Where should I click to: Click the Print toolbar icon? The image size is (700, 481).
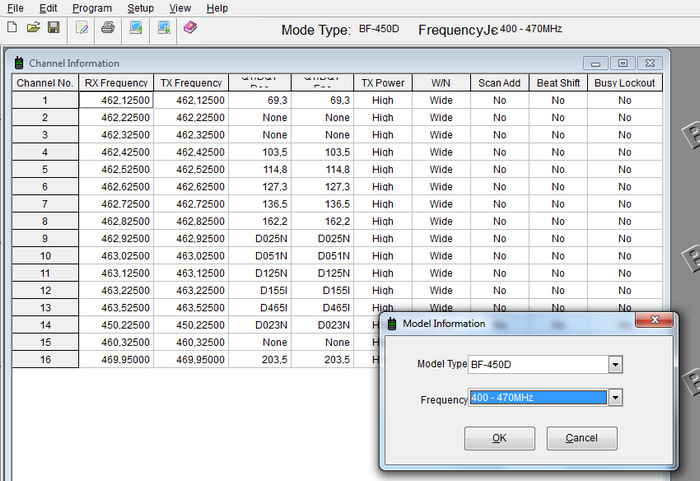108,27
